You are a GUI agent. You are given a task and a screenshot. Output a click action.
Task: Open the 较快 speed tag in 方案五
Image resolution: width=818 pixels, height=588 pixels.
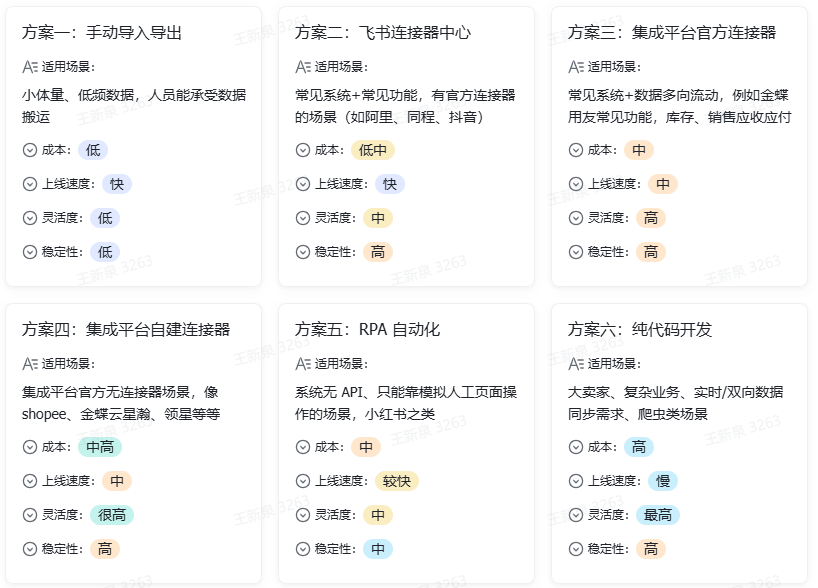397,481
